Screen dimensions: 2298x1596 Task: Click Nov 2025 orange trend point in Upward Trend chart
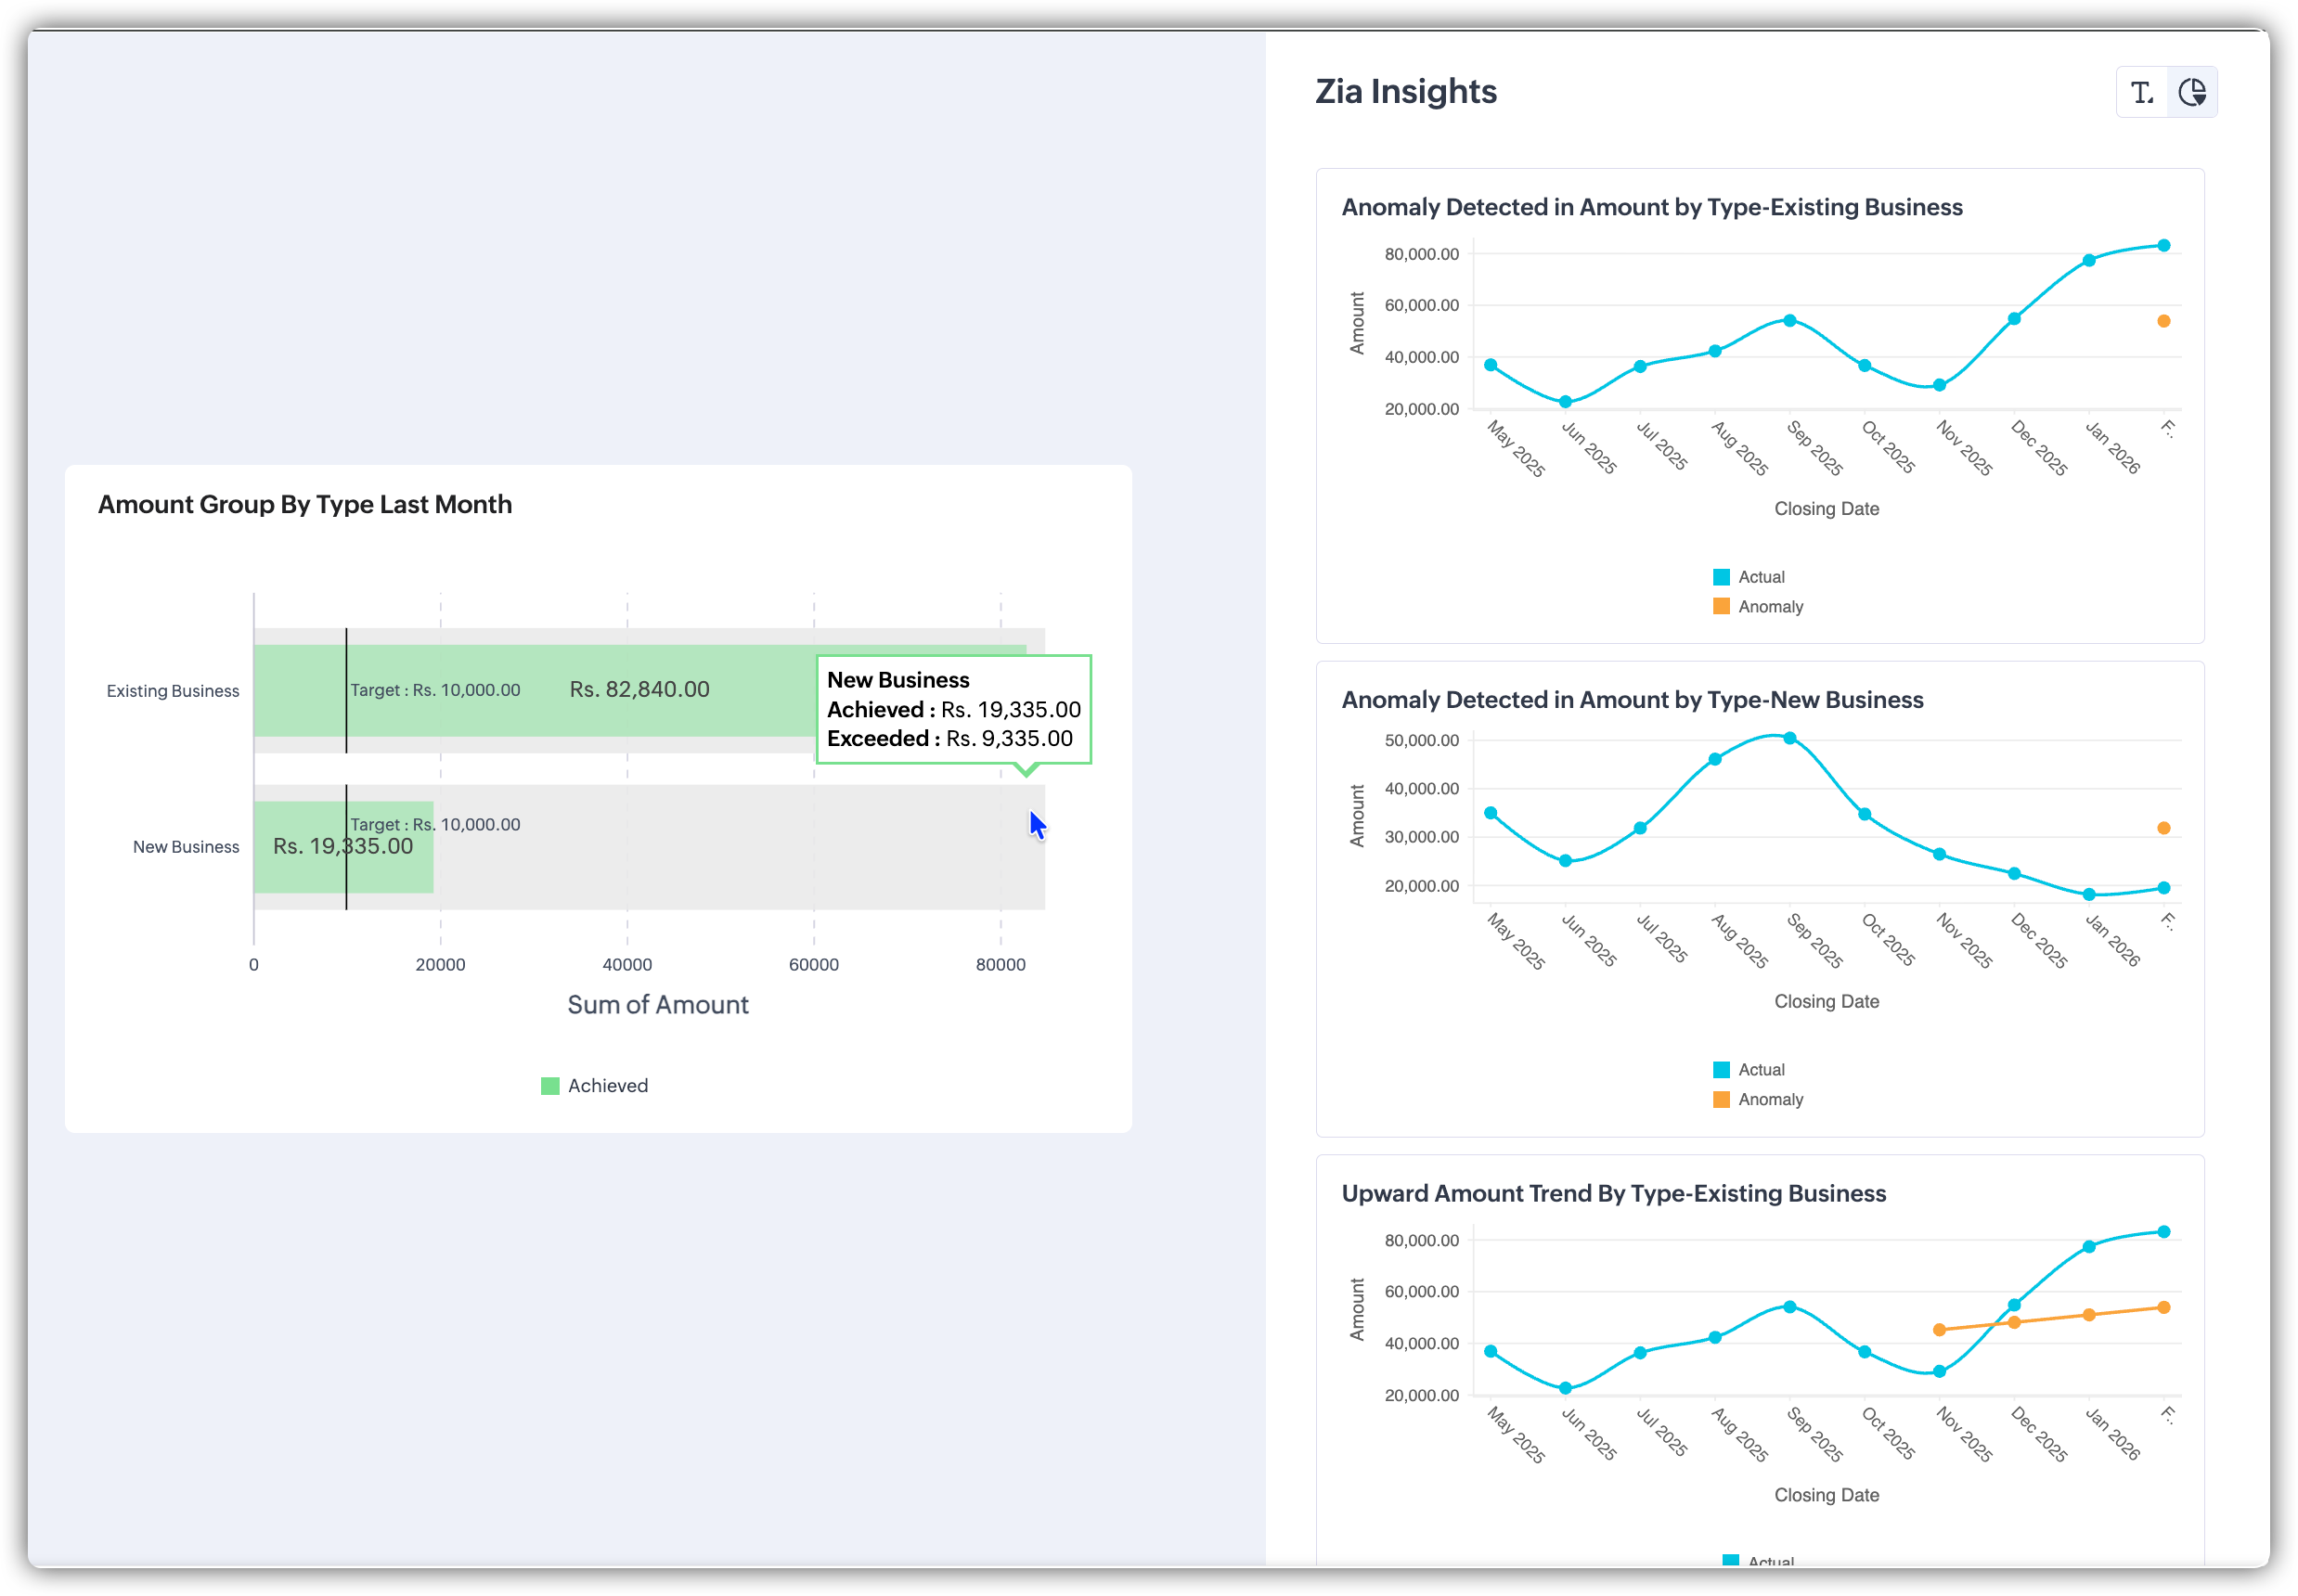pos(1940,1330)
